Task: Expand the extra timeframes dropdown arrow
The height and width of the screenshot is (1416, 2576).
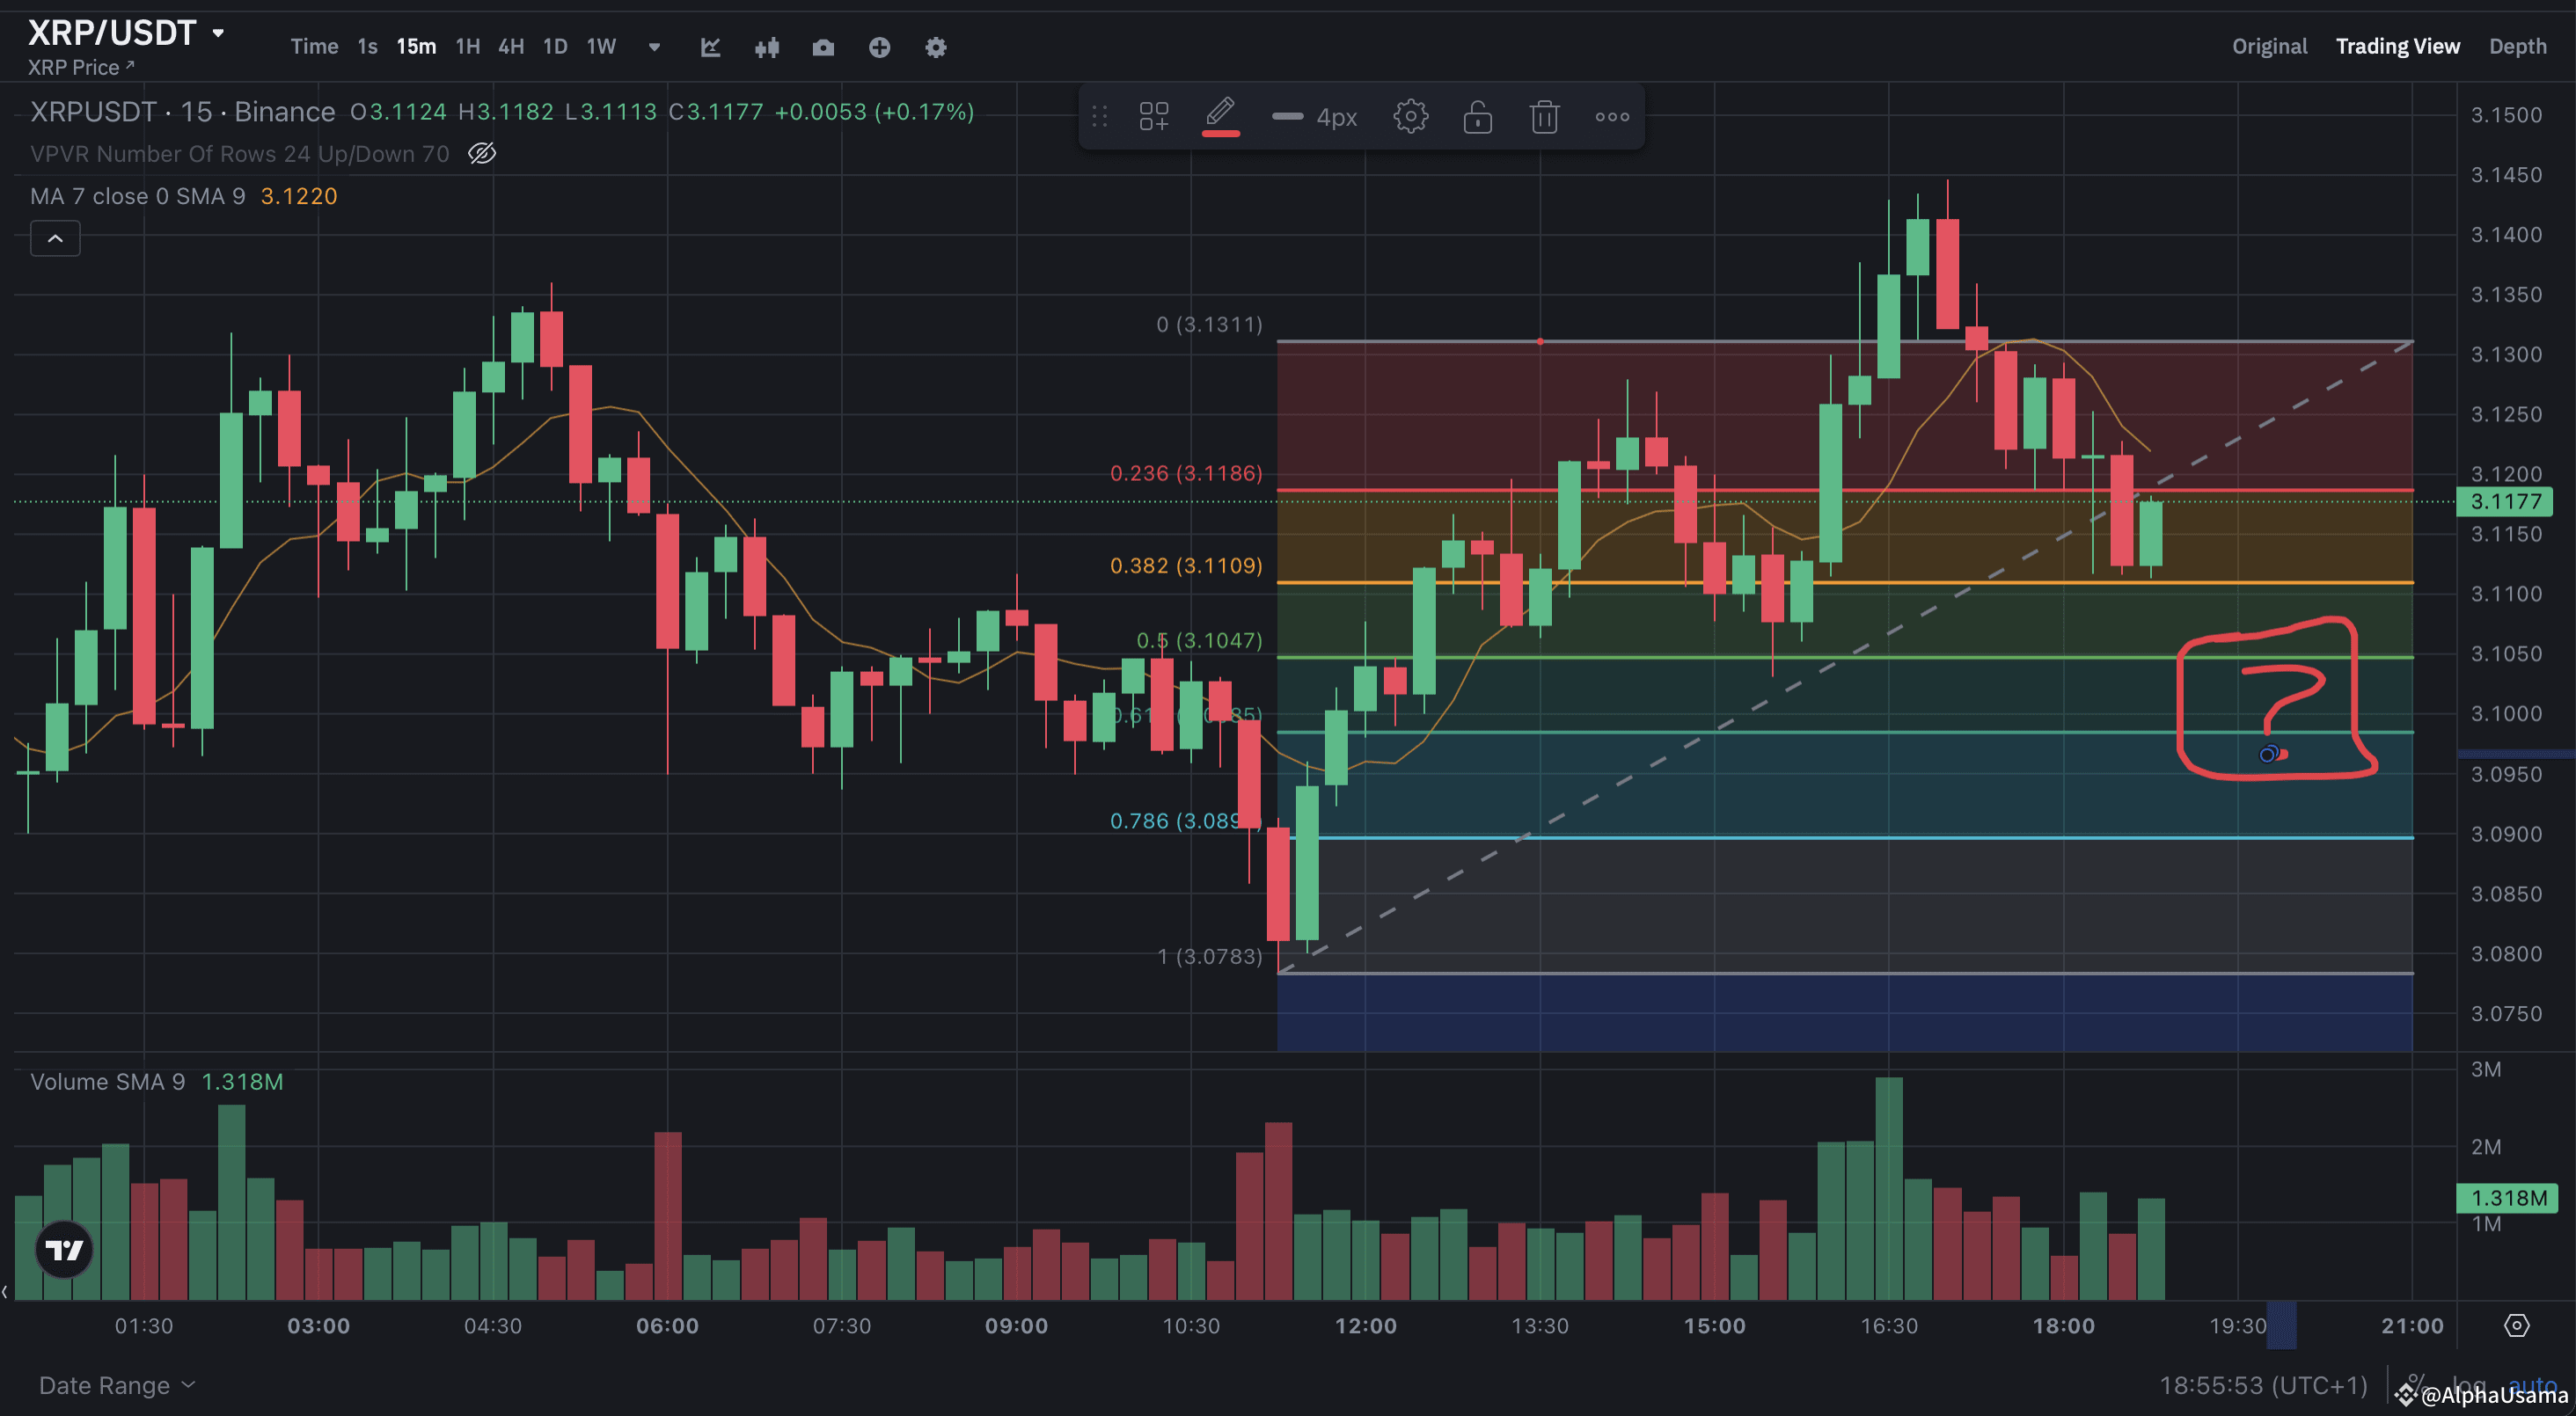Action: 654,47
